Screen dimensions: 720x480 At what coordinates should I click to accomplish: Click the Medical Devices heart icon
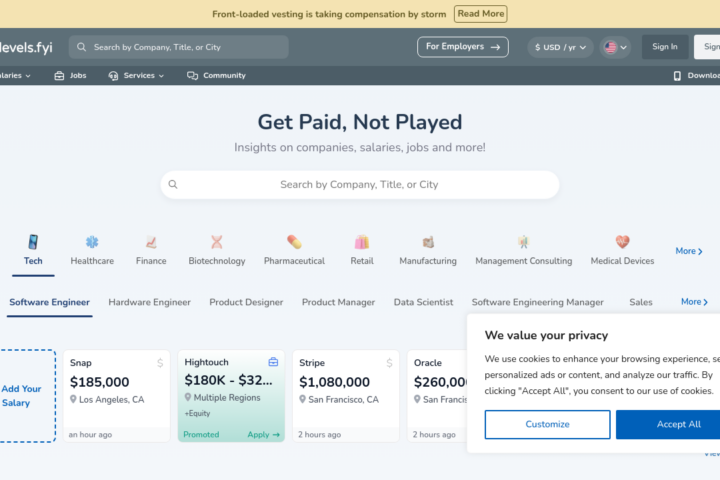pos(622,242)
